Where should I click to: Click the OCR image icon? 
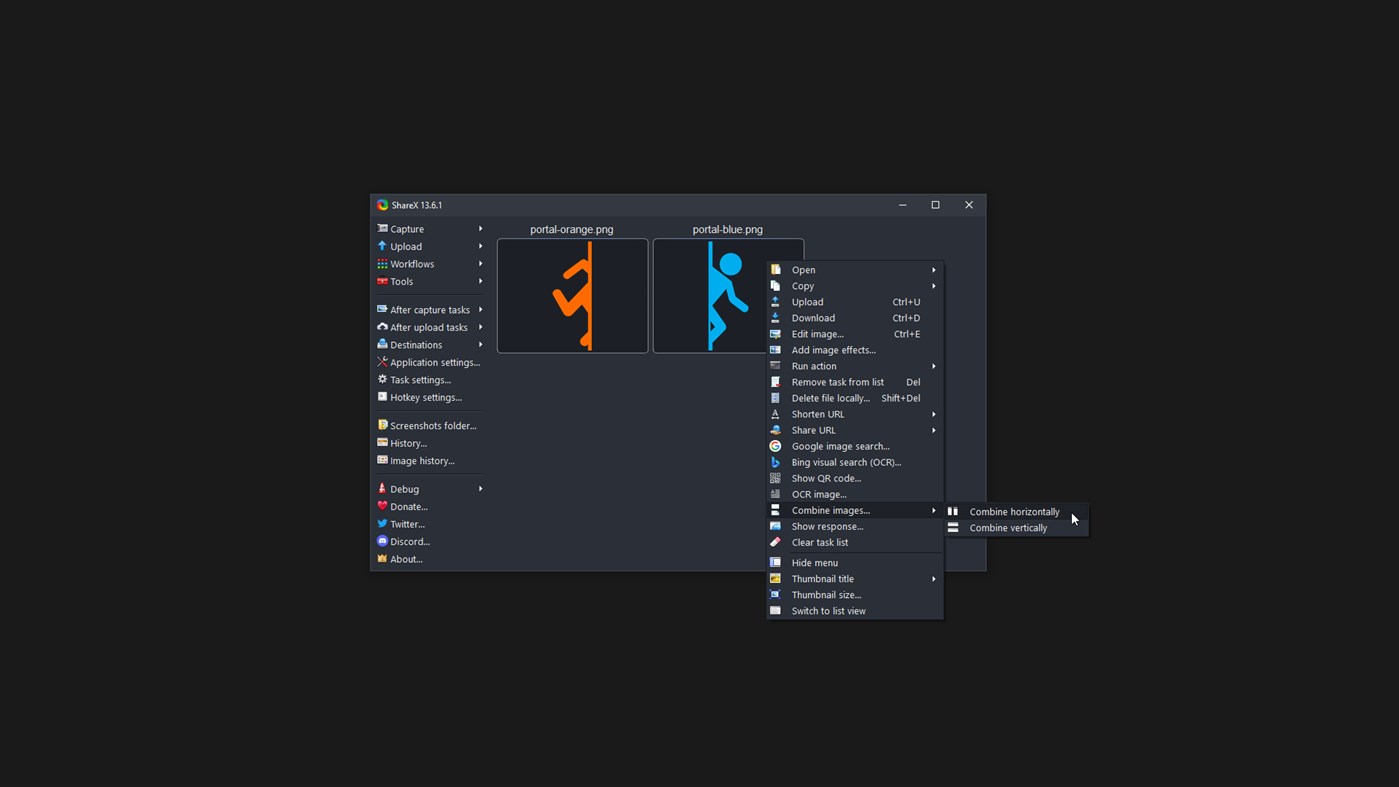coord(775,494)
